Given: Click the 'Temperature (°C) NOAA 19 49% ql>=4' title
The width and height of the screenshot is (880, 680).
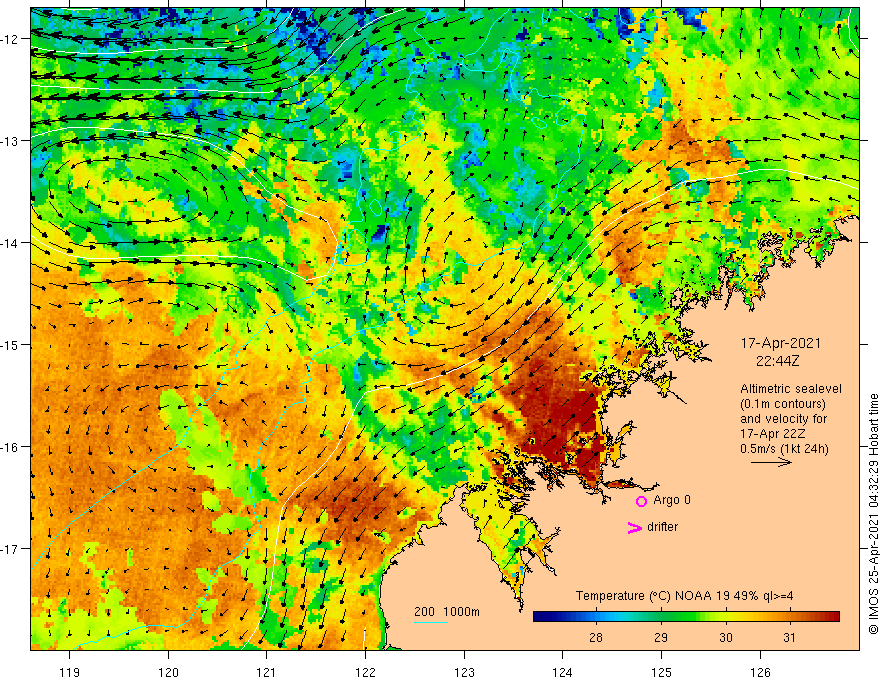Looking at the screenshot, I should (684, 596).
